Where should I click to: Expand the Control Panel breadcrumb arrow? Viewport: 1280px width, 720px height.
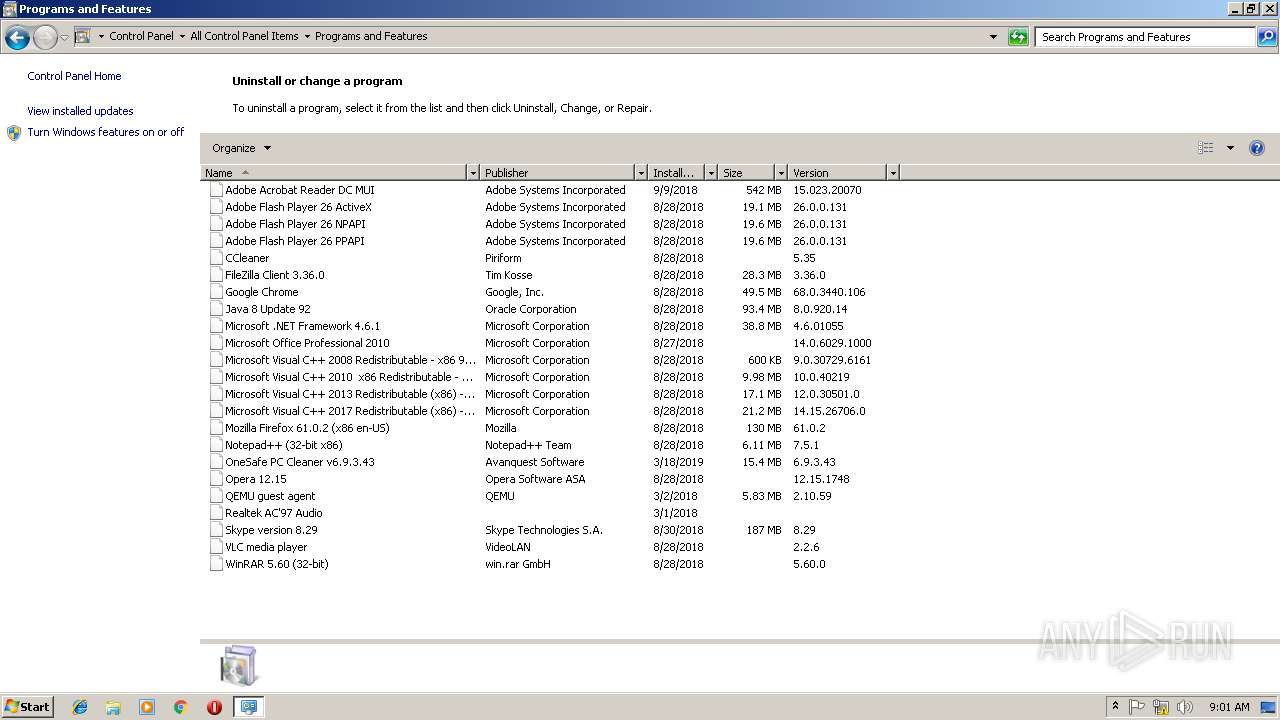[182, 36]
